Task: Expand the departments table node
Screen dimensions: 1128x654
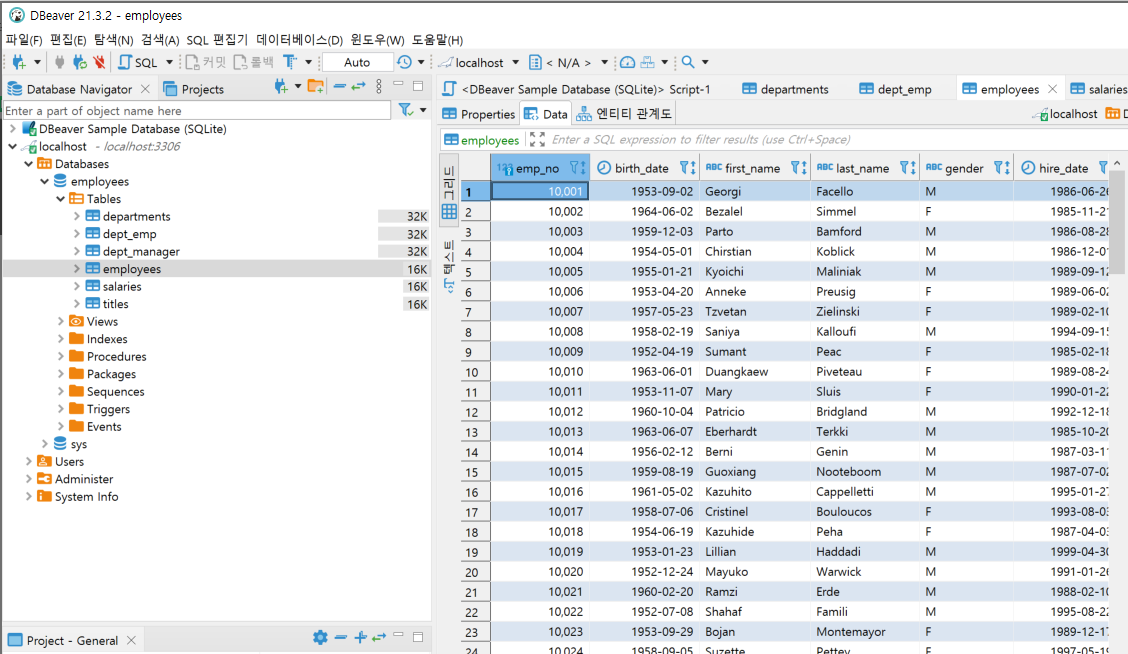Action: tap(76, 216)
